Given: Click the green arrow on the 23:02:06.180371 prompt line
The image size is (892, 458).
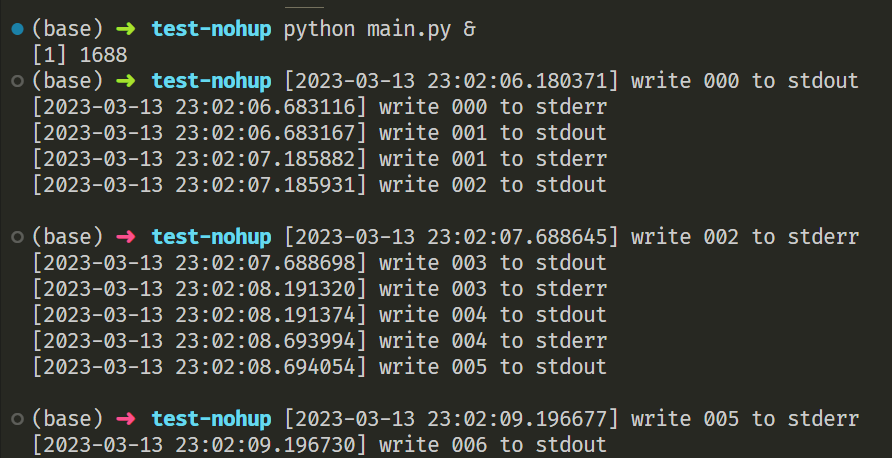Looking at the screenshot, I should [129, 81].
